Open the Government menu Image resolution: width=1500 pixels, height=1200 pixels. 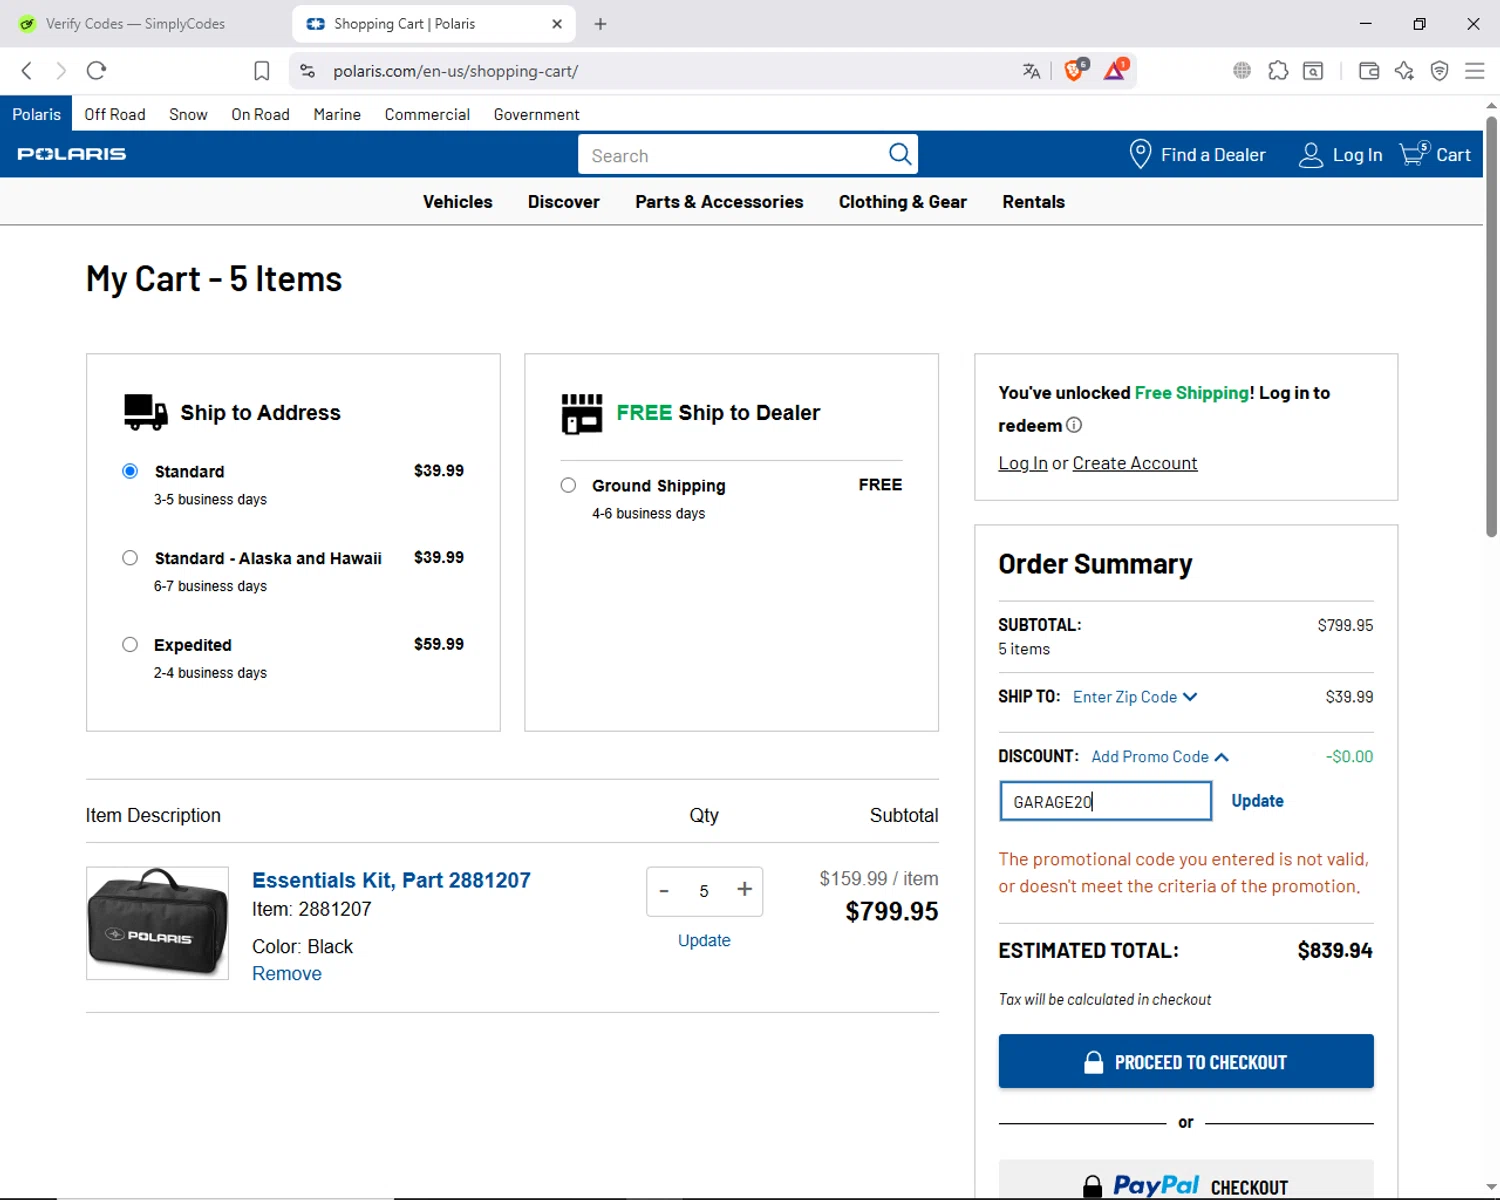tap(536, 114)
